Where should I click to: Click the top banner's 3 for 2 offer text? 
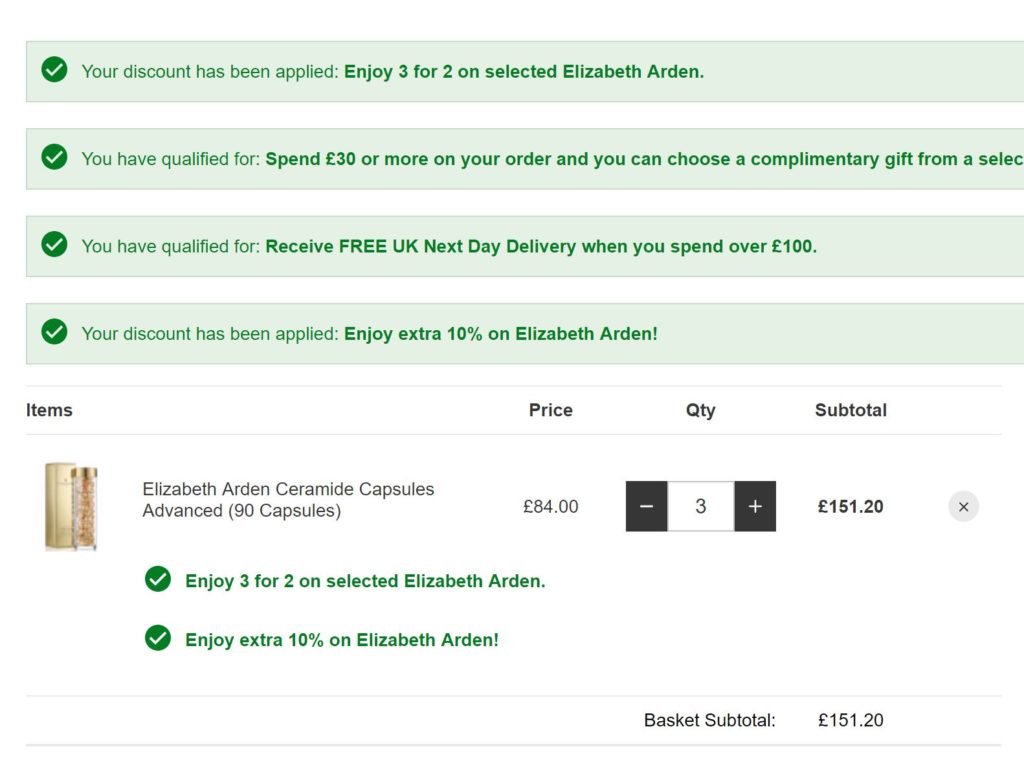523,72
